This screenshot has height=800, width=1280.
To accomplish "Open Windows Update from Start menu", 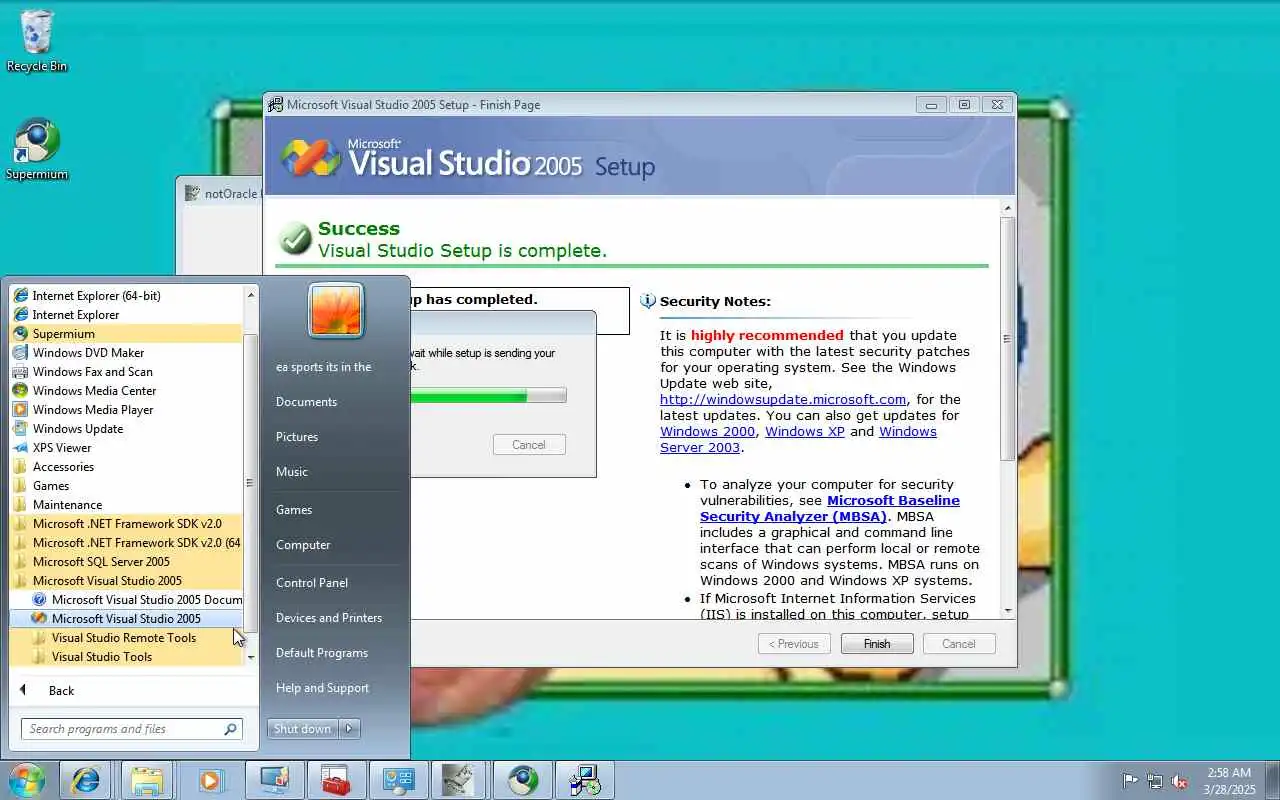I will click(x=126, y=429).
